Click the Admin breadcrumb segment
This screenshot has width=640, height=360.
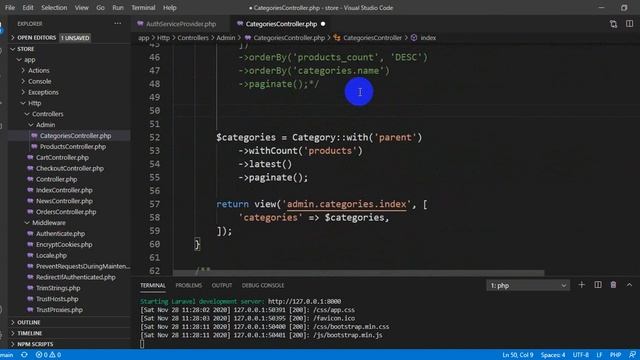[226, 38]
